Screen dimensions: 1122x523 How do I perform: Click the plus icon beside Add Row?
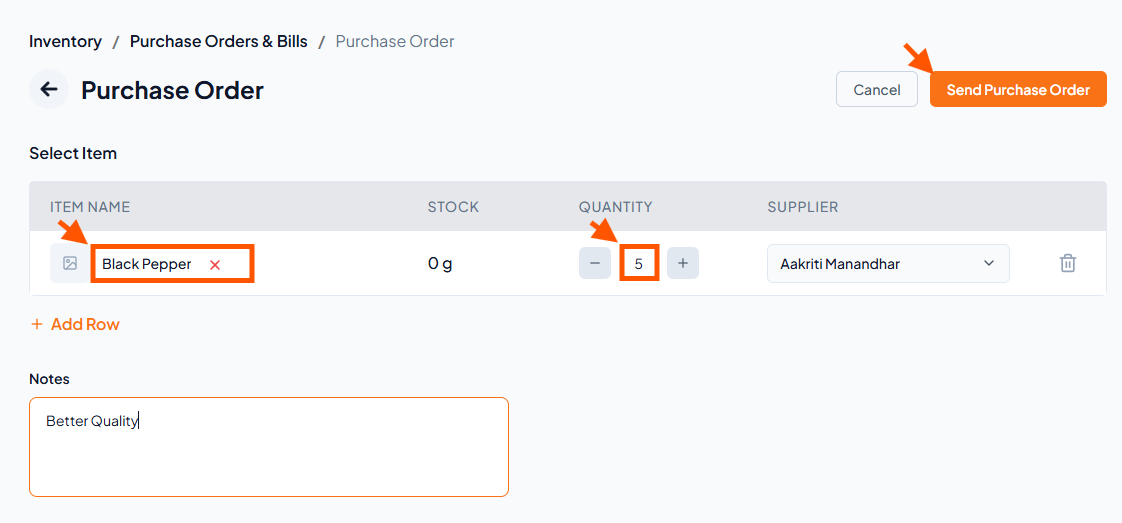[x=36, y=325]
